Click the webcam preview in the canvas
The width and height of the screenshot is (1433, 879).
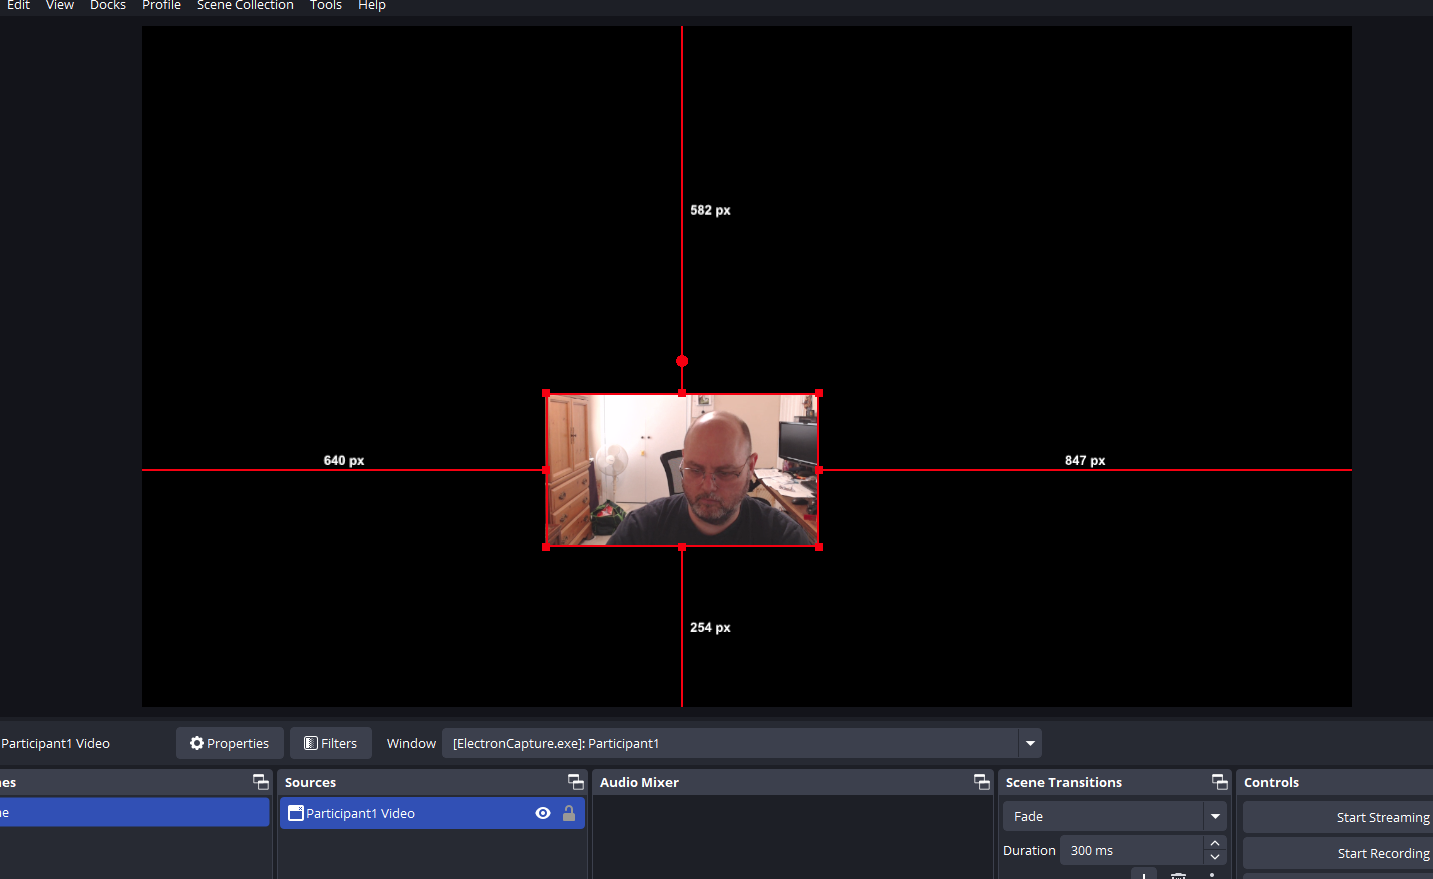pos(682,470)
